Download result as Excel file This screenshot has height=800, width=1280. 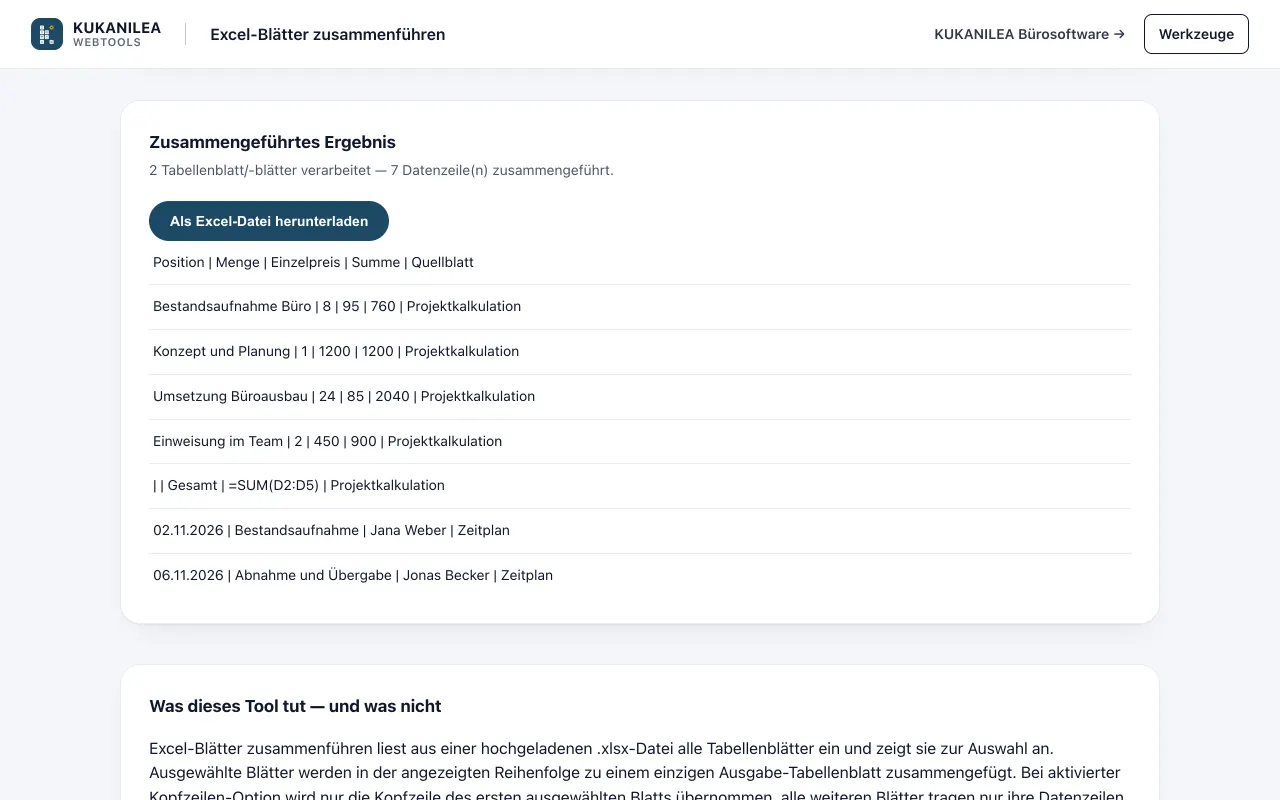point(269,221)
